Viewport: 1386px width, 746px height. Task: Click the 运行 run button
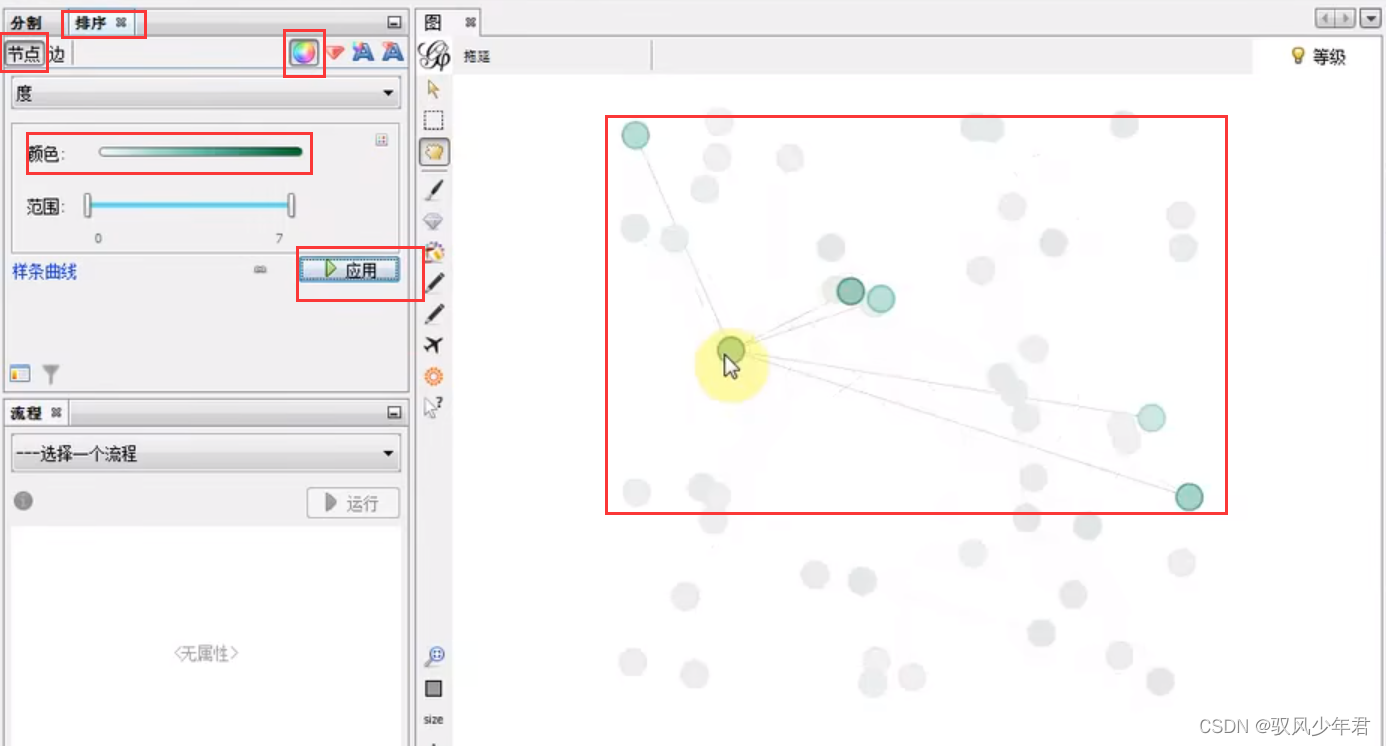tap(353, 503)
